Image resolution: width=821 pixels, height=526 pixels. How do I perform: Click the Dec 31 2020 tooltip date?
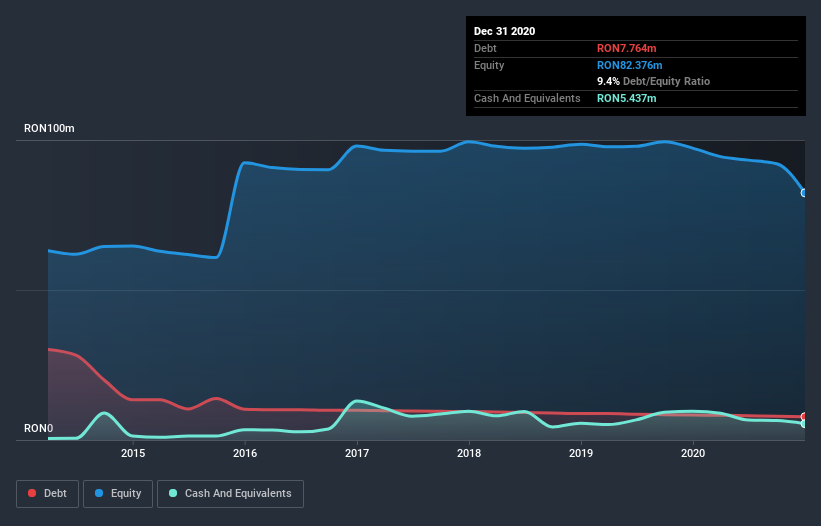tap(504, 31)
